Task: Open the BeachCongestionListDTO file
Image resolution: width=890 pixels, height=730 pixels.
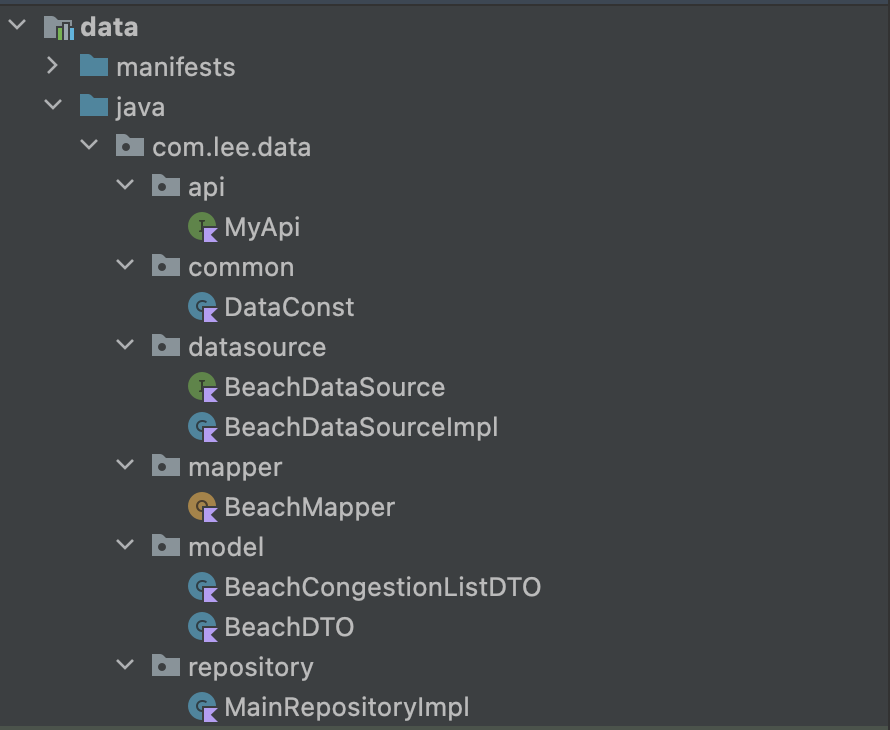Action: tap(383, 587)
